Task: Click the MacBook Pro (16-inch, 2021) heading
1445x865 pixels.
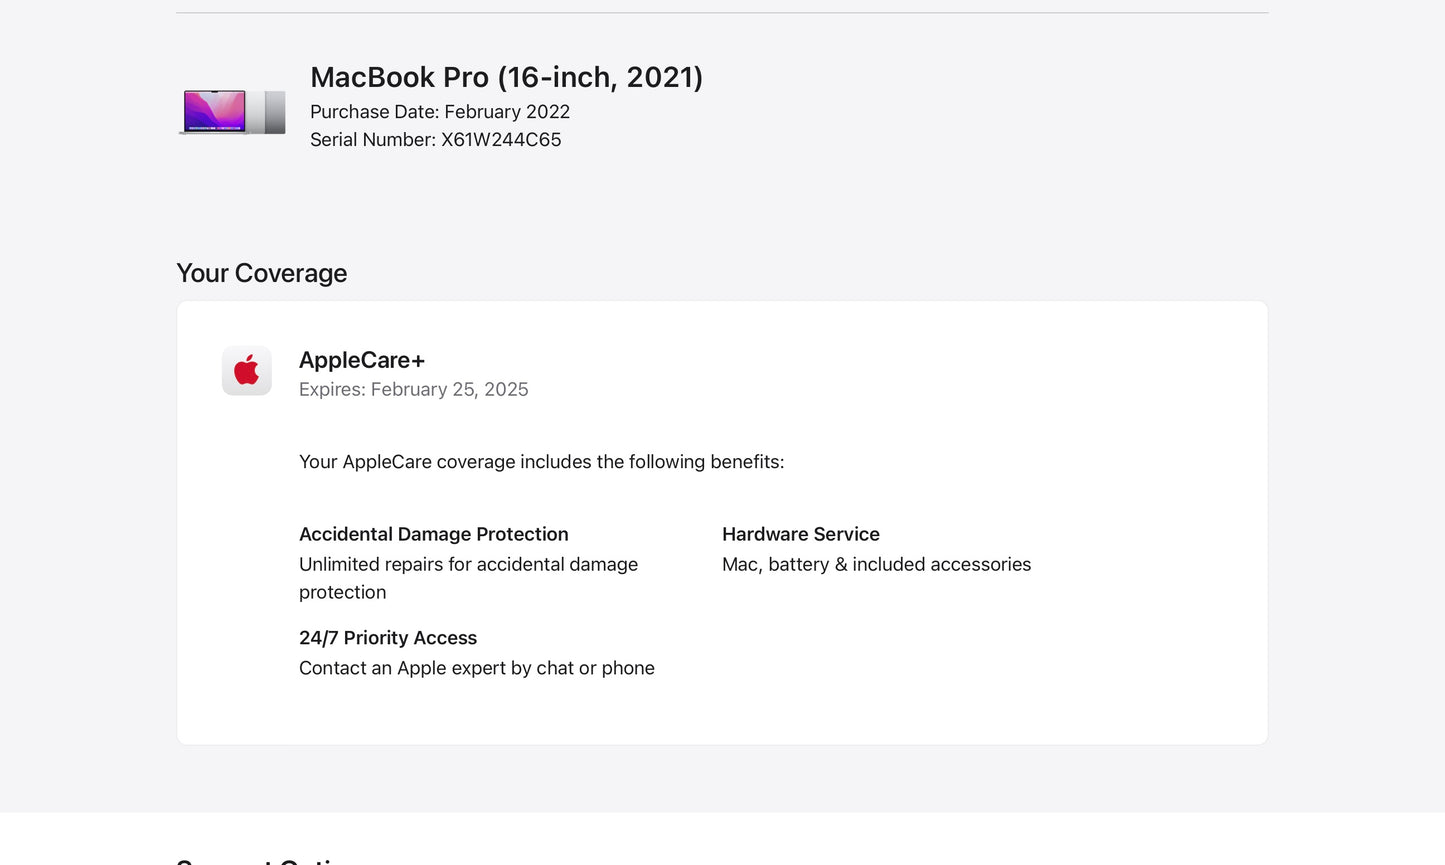Action: click(x=506, y=77)
